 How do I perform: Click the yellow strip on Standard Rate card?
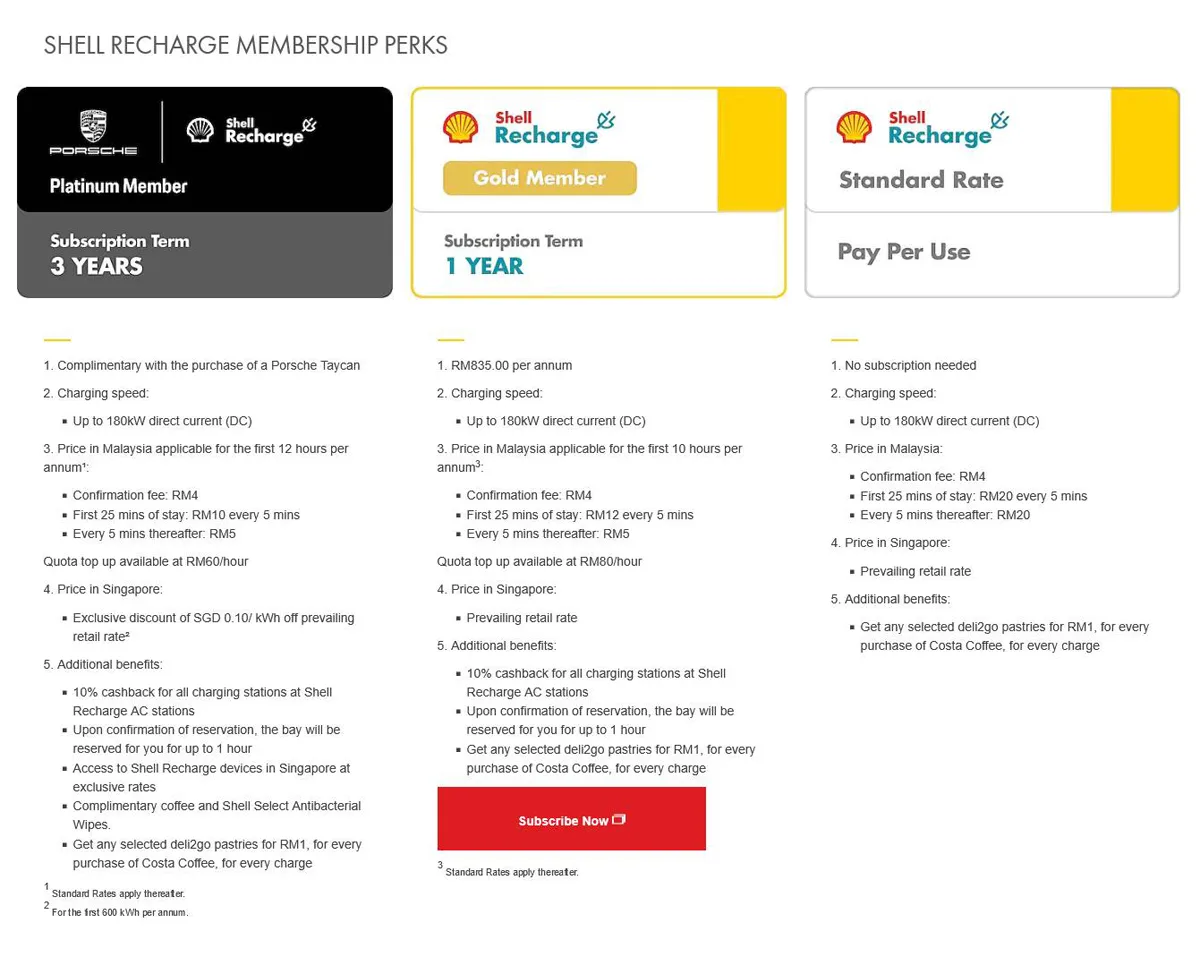pyautogui.click(x=1145, y=150)
